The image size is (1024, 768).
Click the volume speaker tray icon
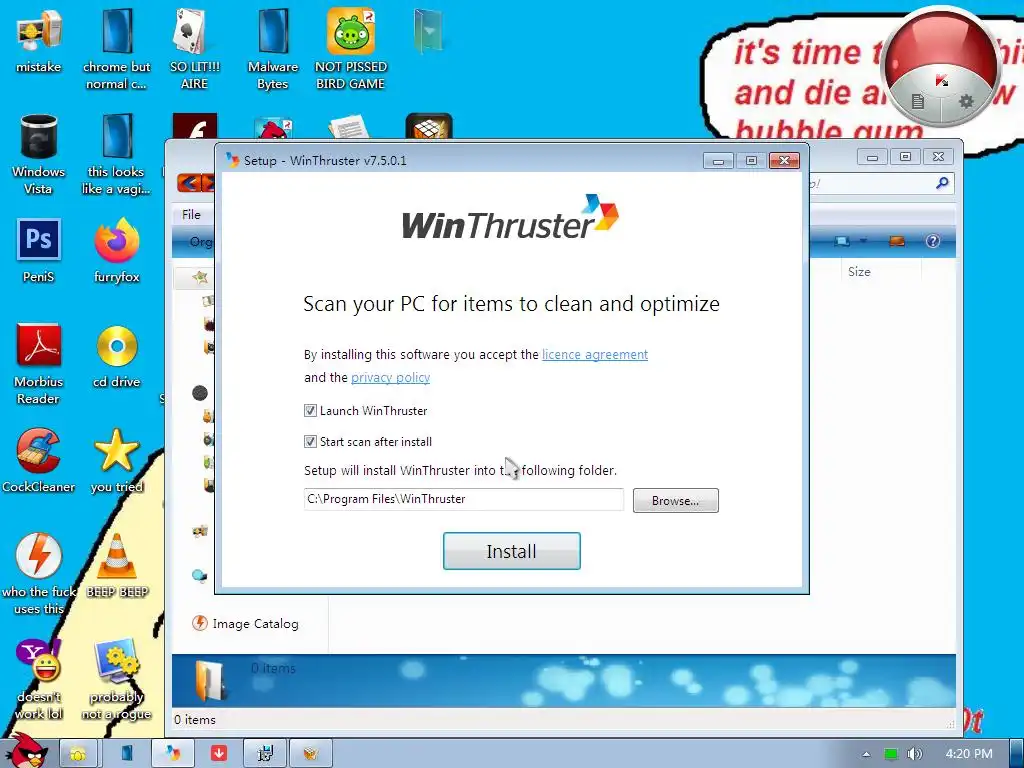(915, 754)
